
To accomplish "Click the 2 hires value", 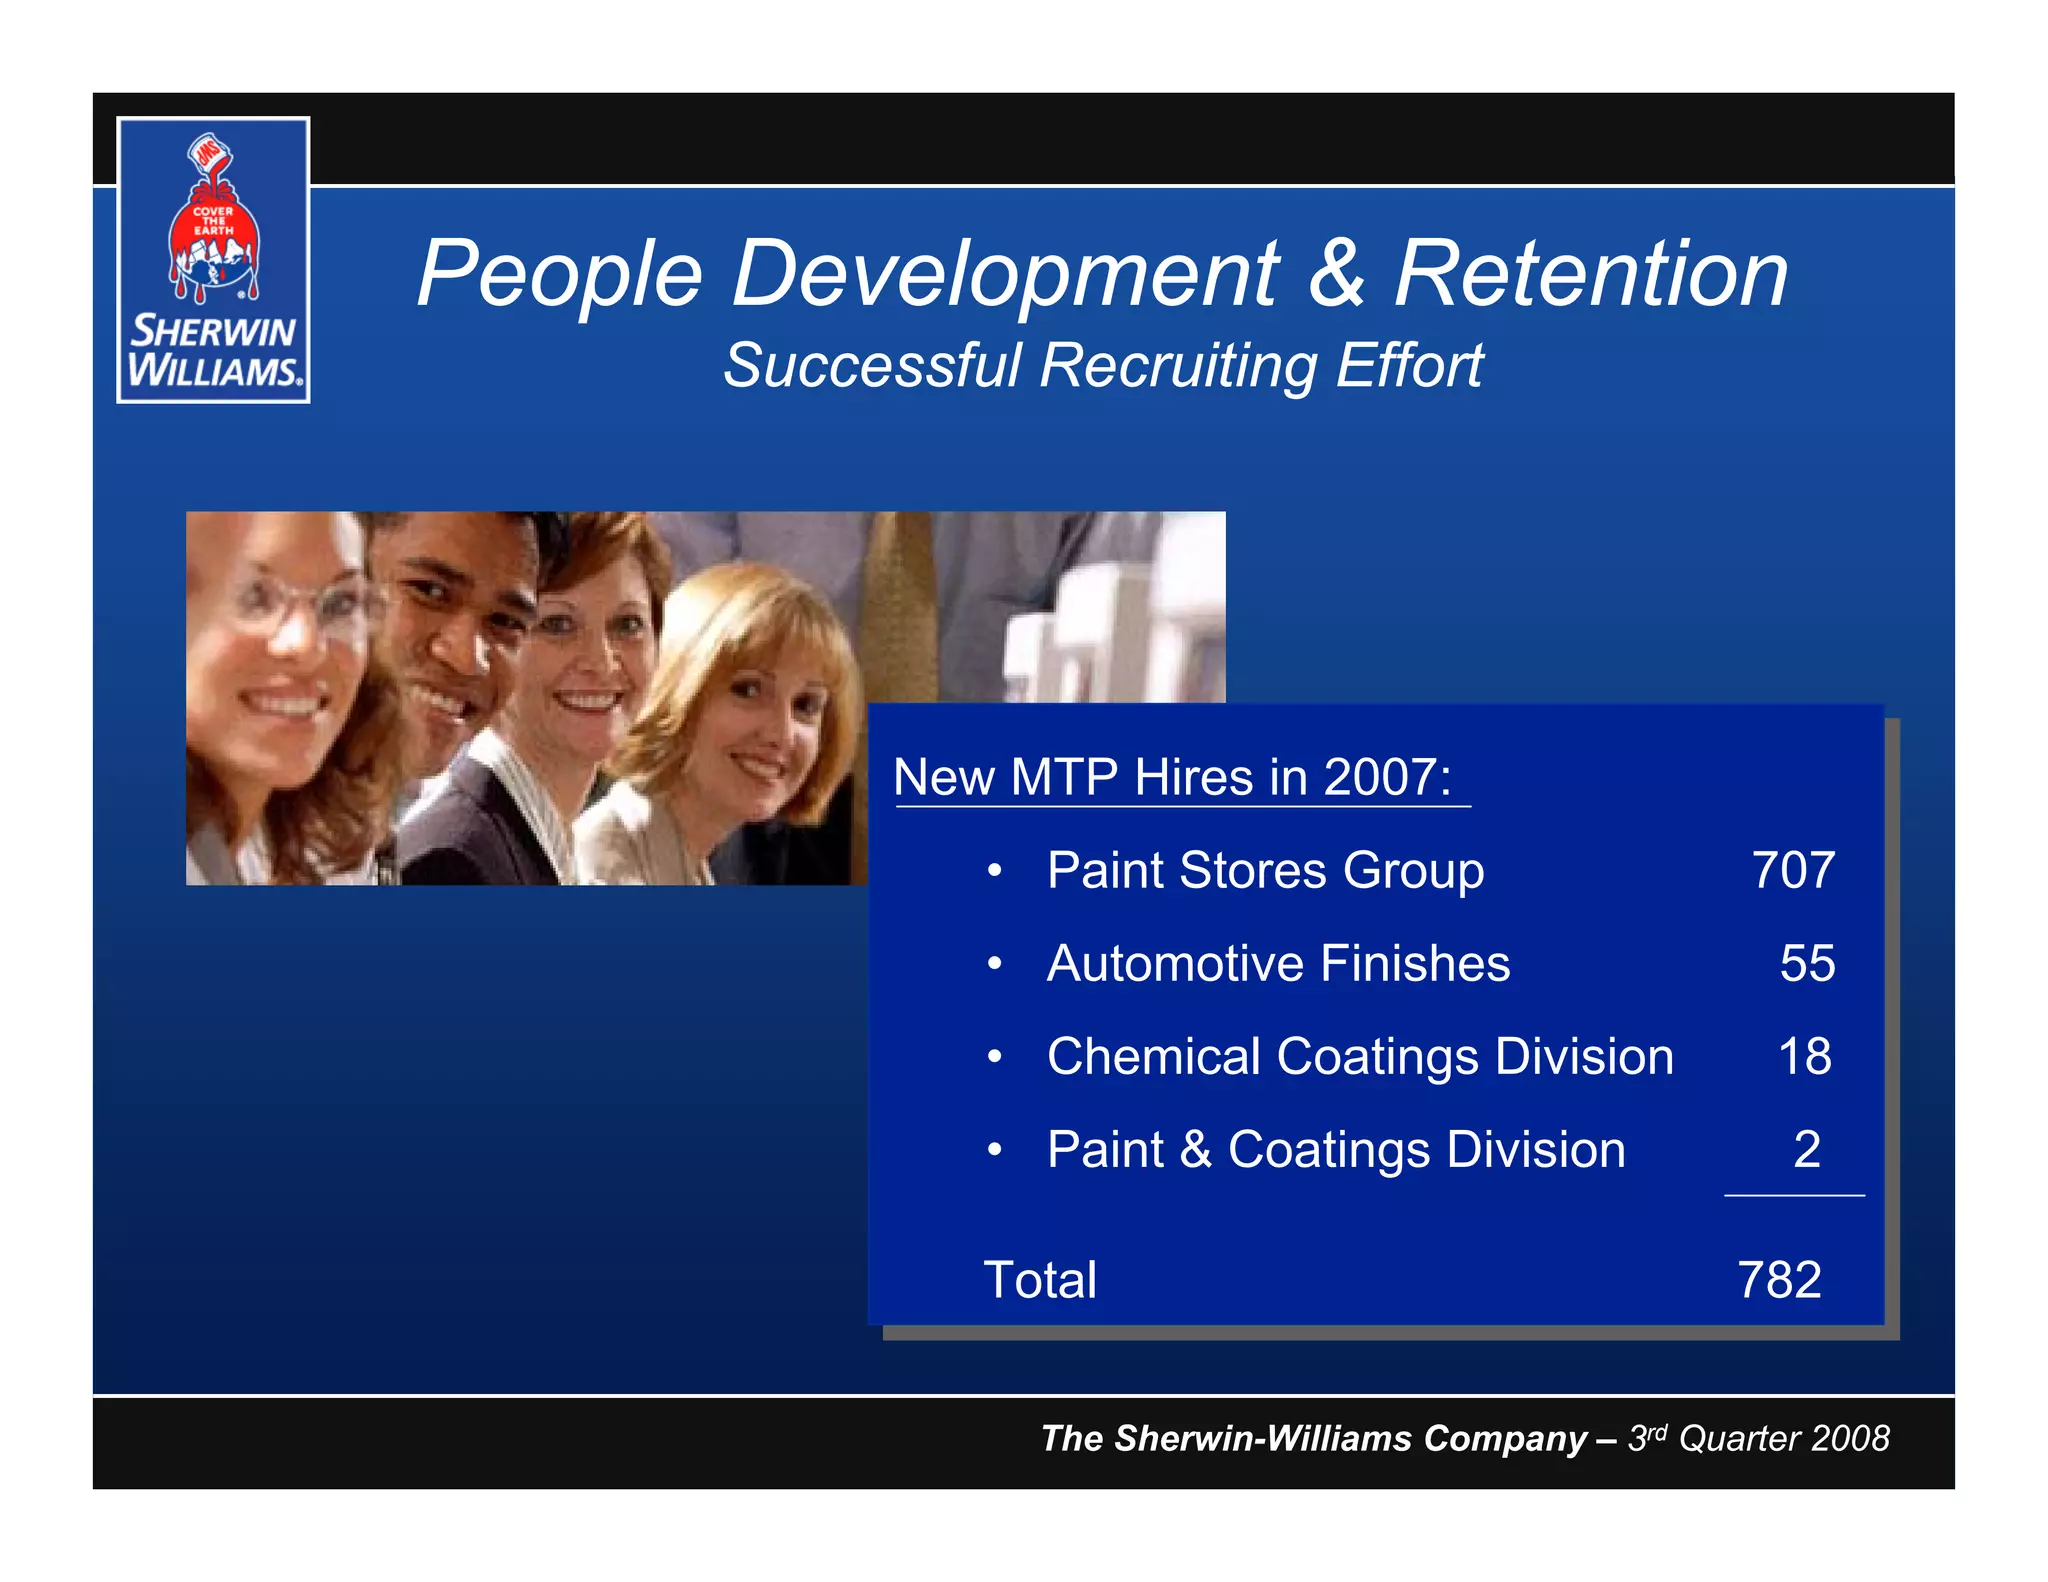I will pos(1807,1149).
